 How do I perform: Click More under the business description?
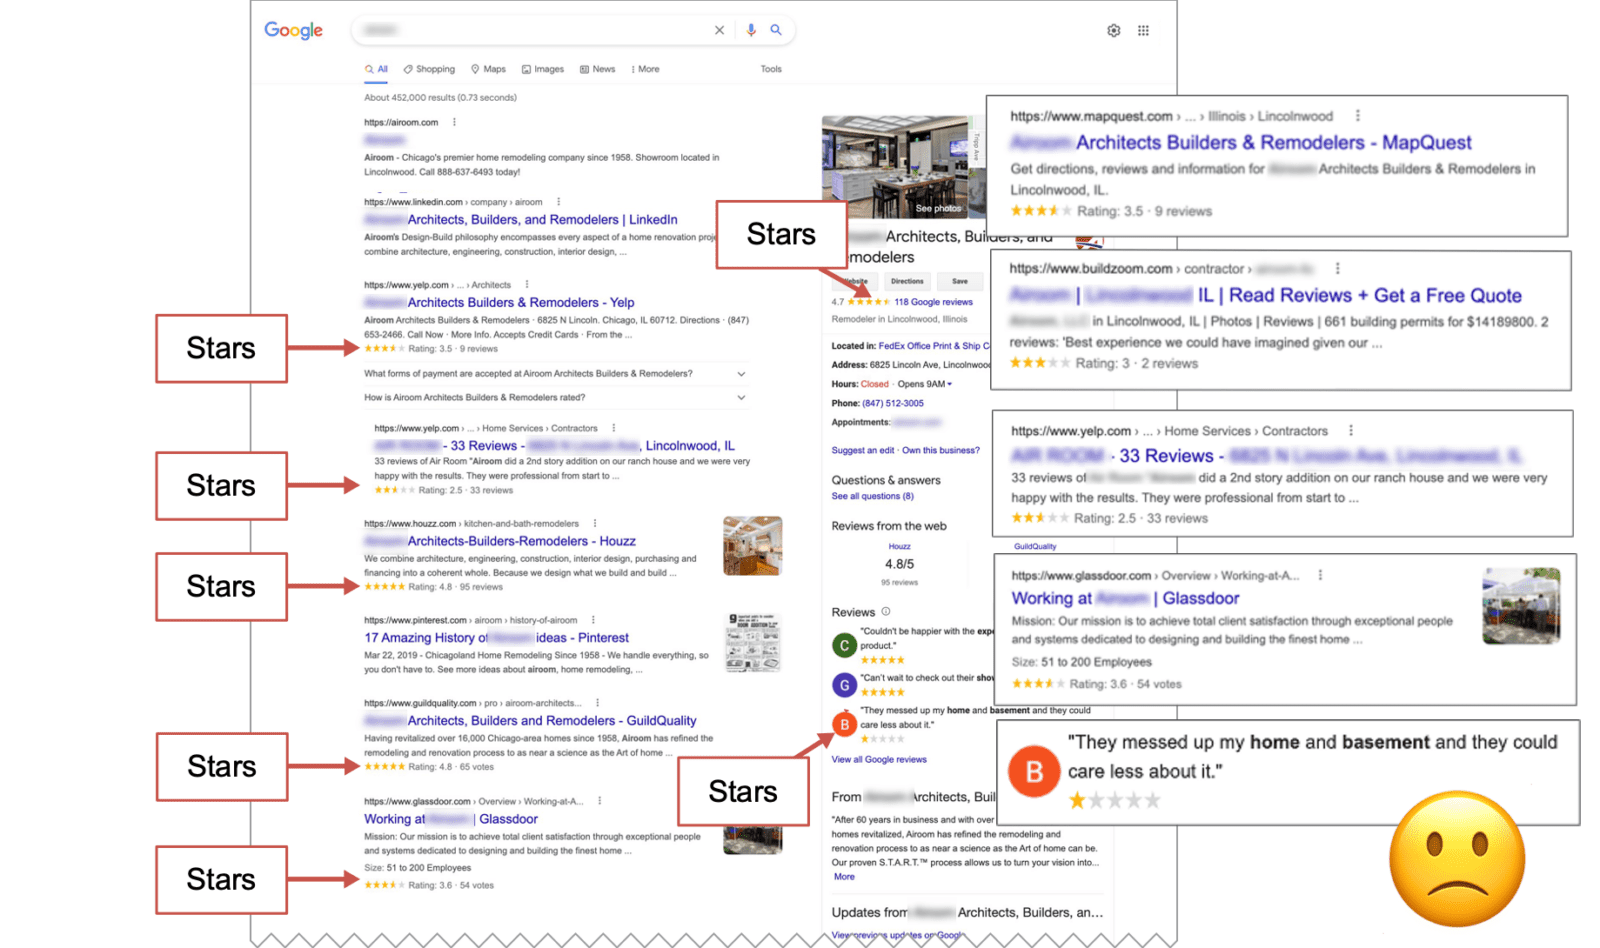(844, 877)
